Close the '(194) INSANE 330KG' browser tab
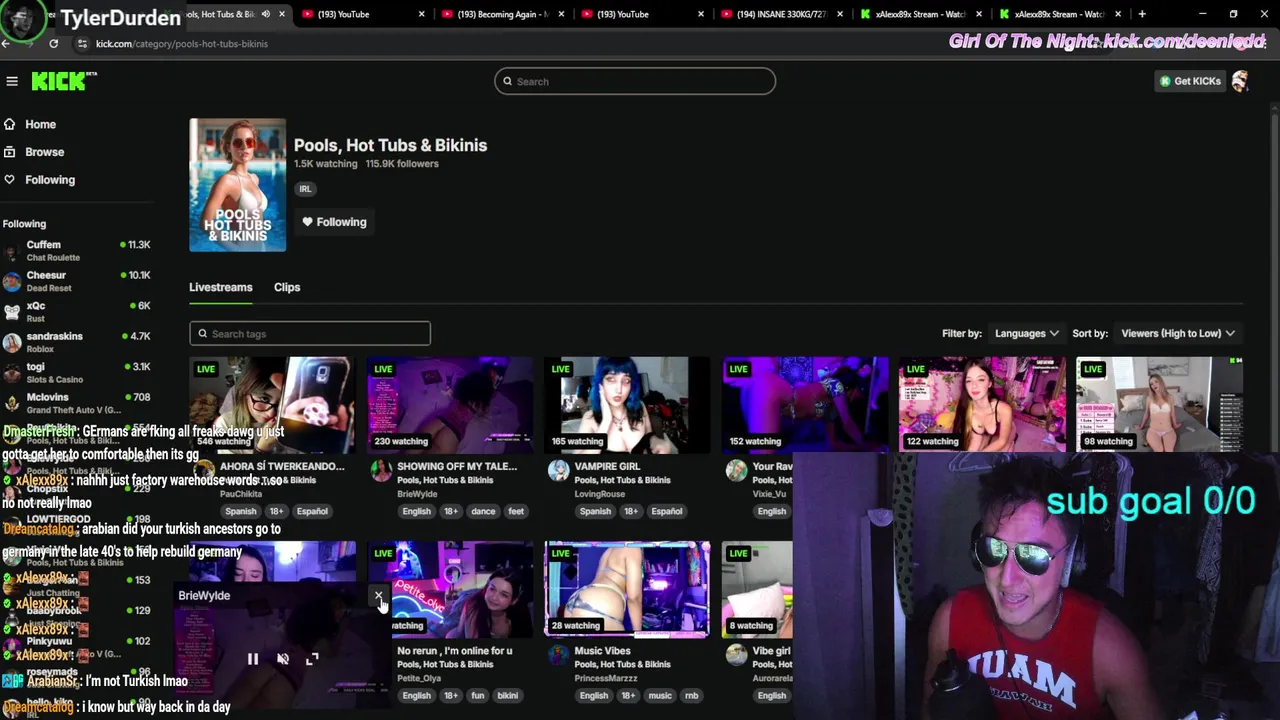Viewport: 1280px width, 720px height. (840, 14)
